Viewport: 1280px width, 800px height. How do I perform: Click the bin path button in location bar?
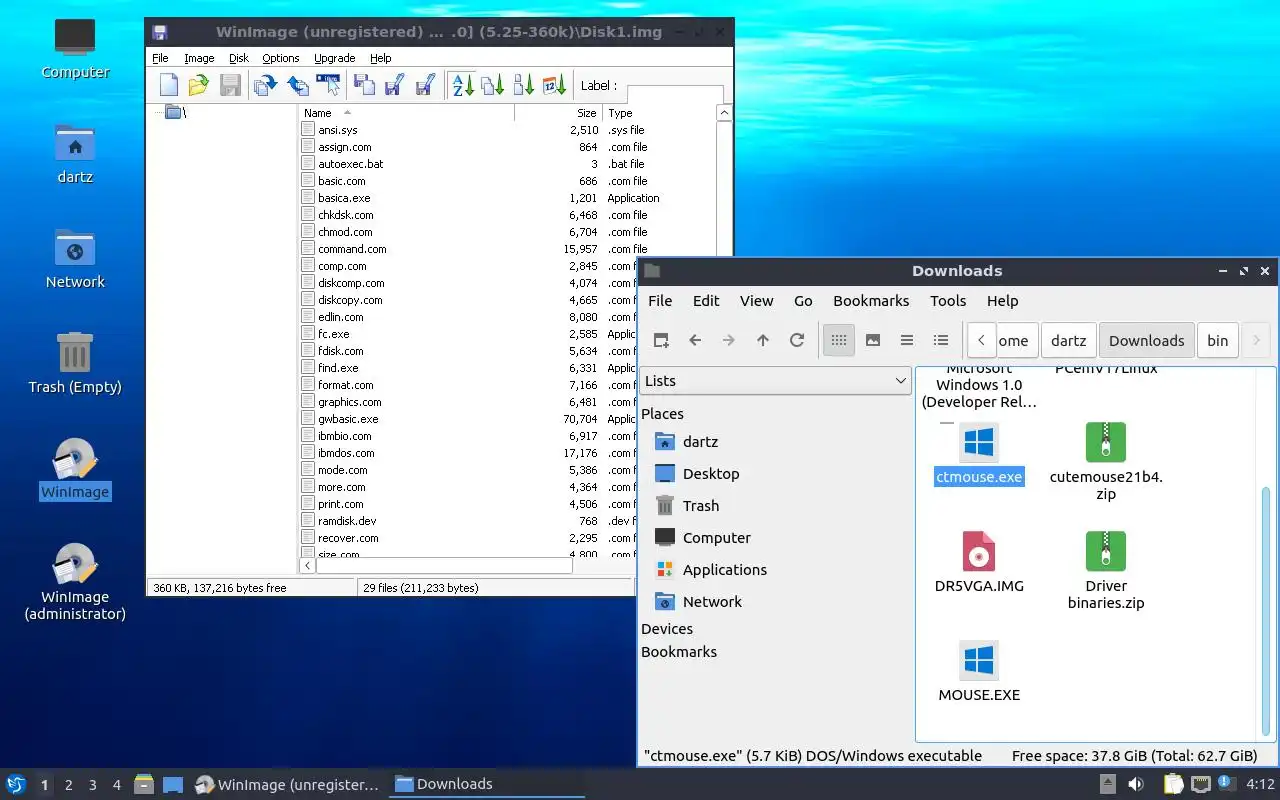(x=1217, y=340)
